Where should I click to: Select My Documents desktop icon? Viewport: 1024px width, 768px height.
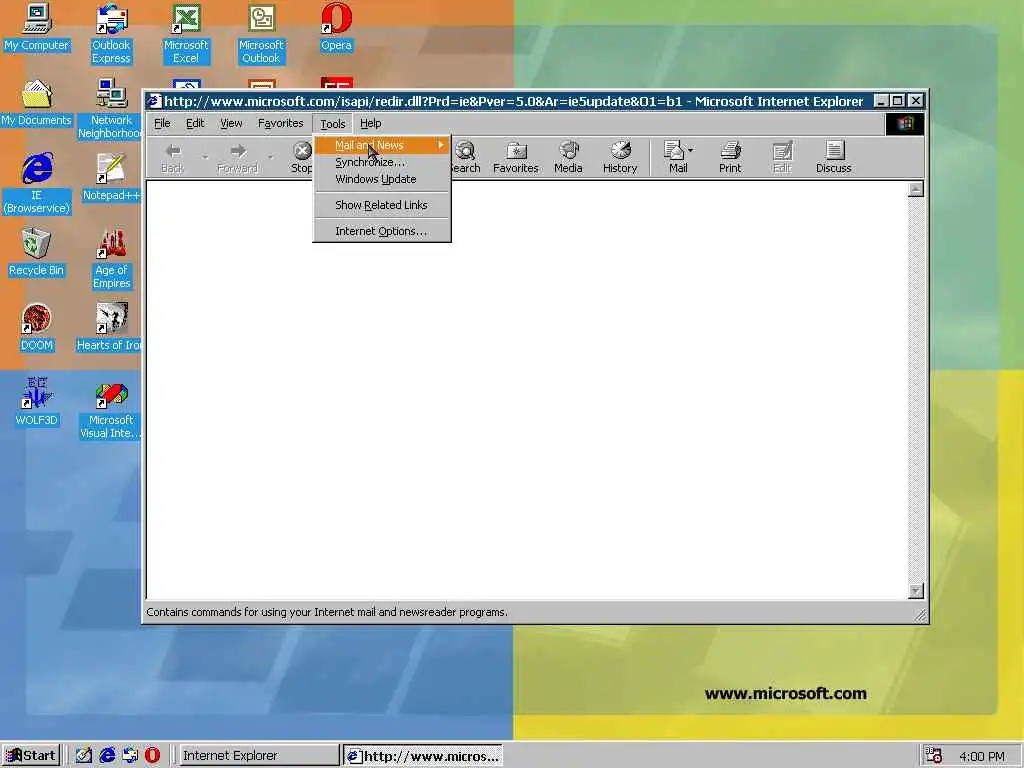[36, 103]
